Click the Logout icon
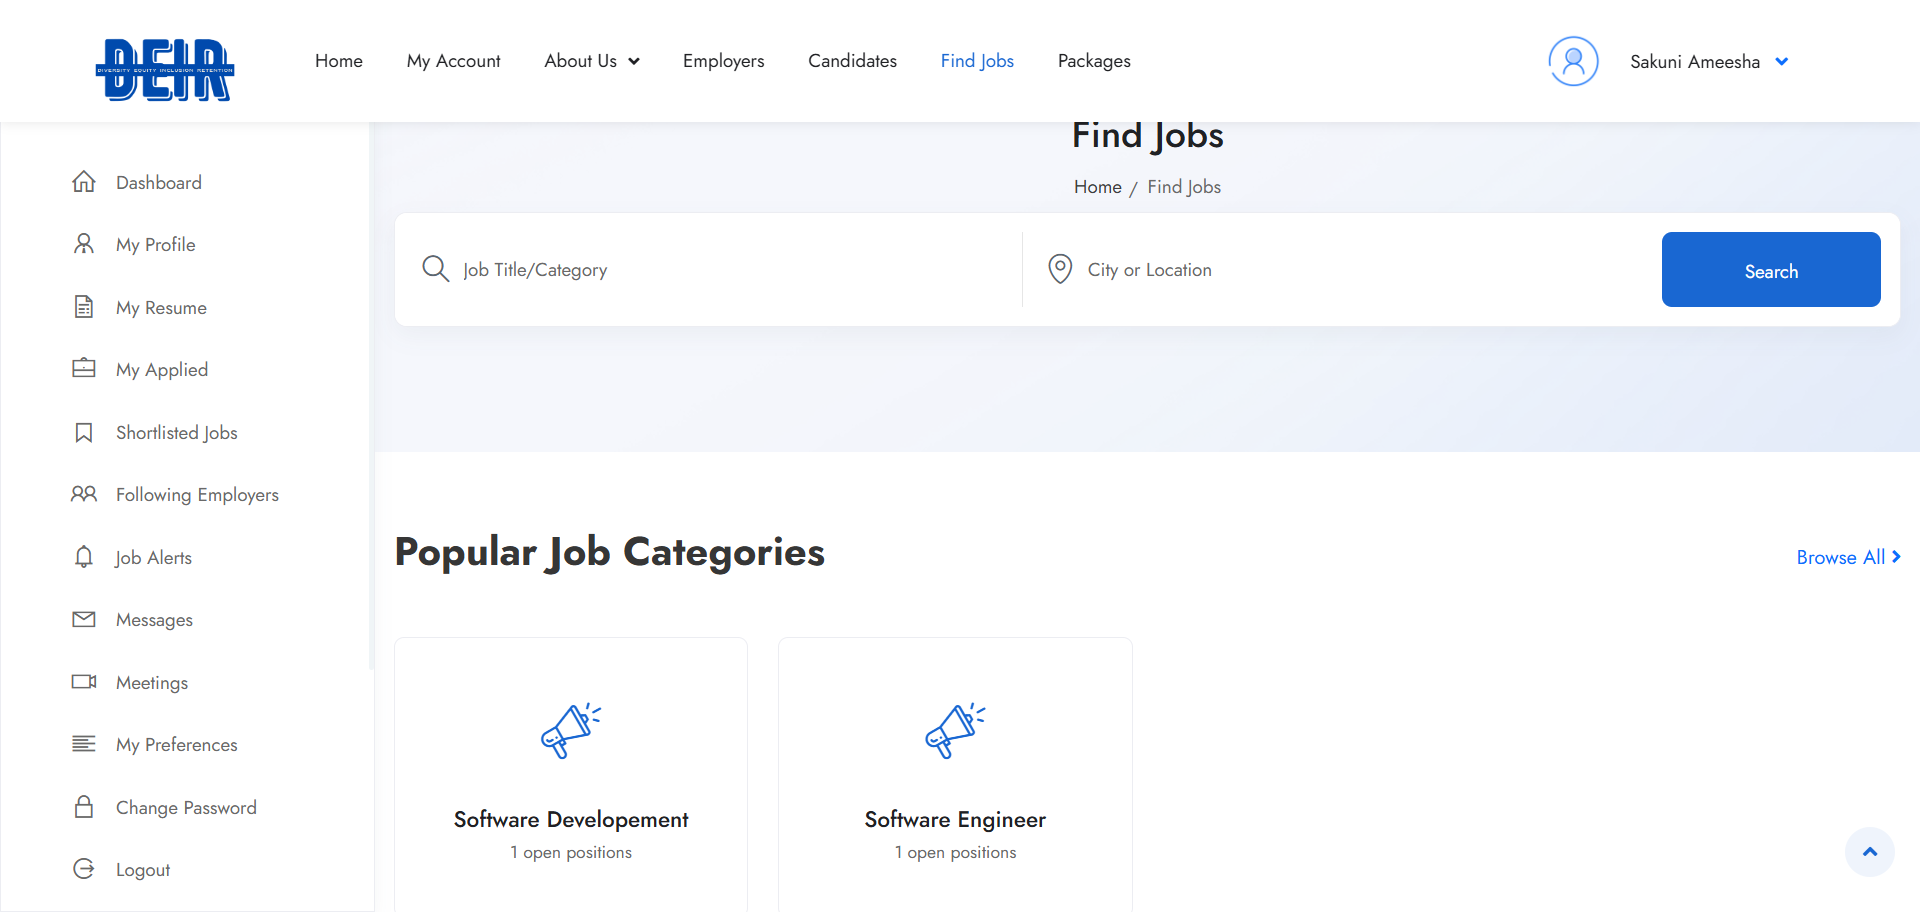 (84, 869)
